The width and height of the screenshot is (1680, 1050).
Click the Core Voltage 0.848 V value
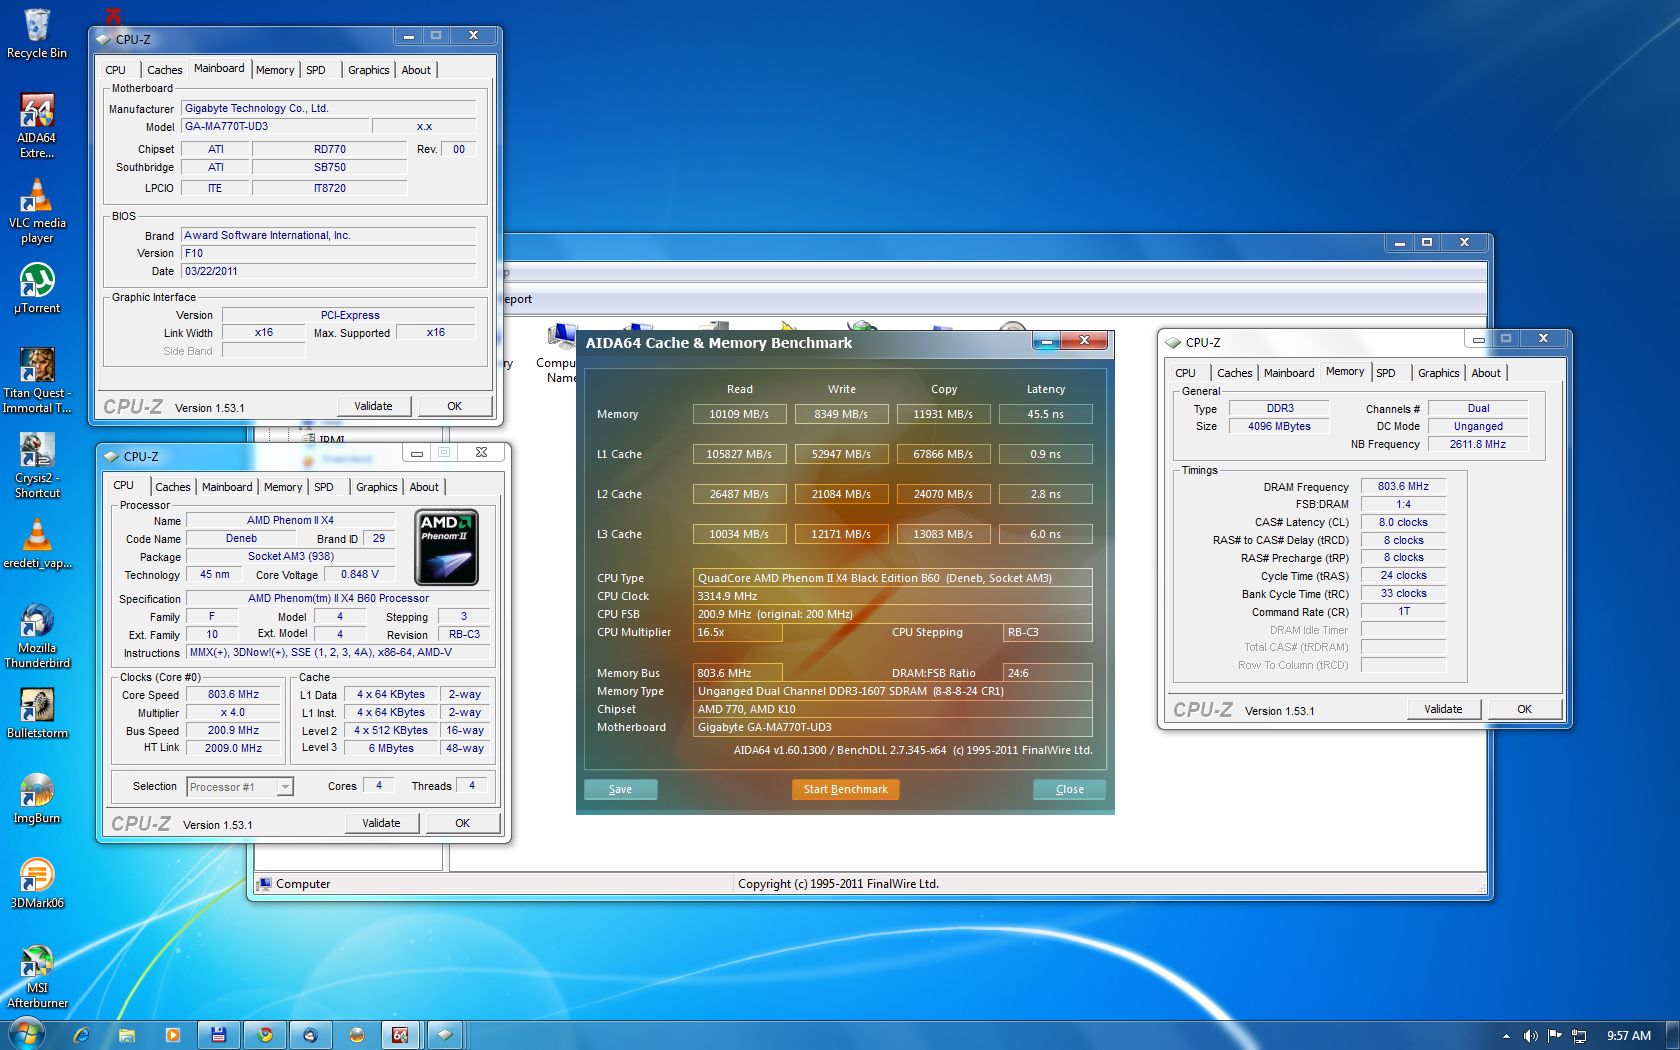tap(359, 574)
